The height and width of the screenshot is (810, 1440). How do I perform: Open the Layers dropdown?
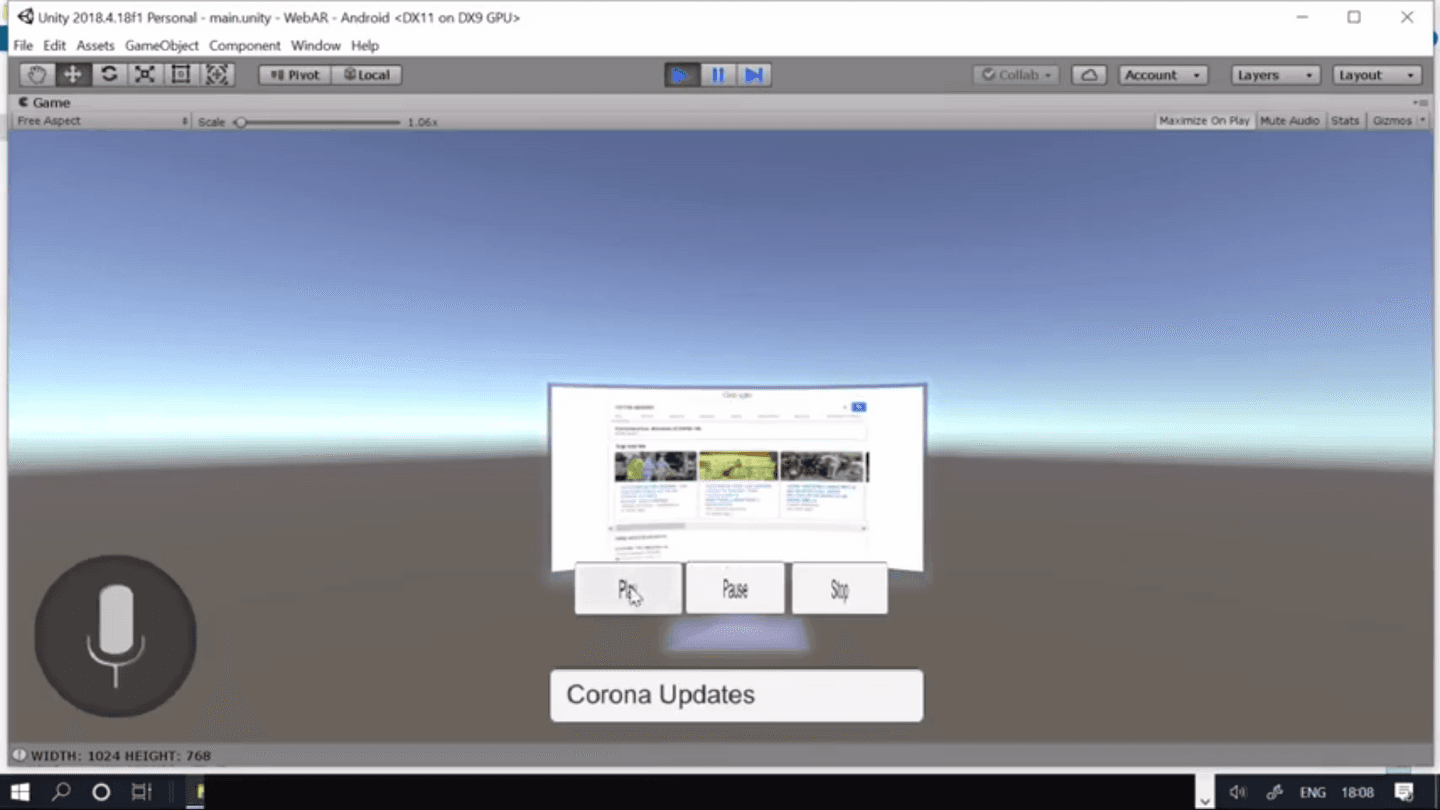[x=1274, y=75]
